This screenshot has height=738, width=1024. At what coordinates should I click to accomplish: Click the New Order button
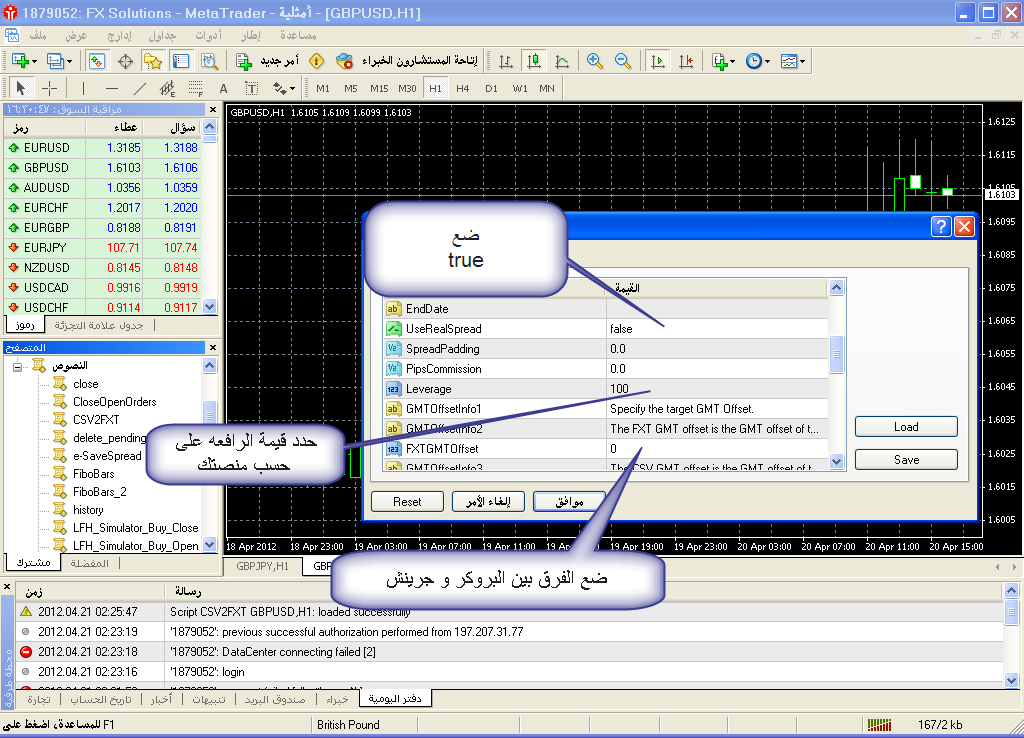[267, 61]
